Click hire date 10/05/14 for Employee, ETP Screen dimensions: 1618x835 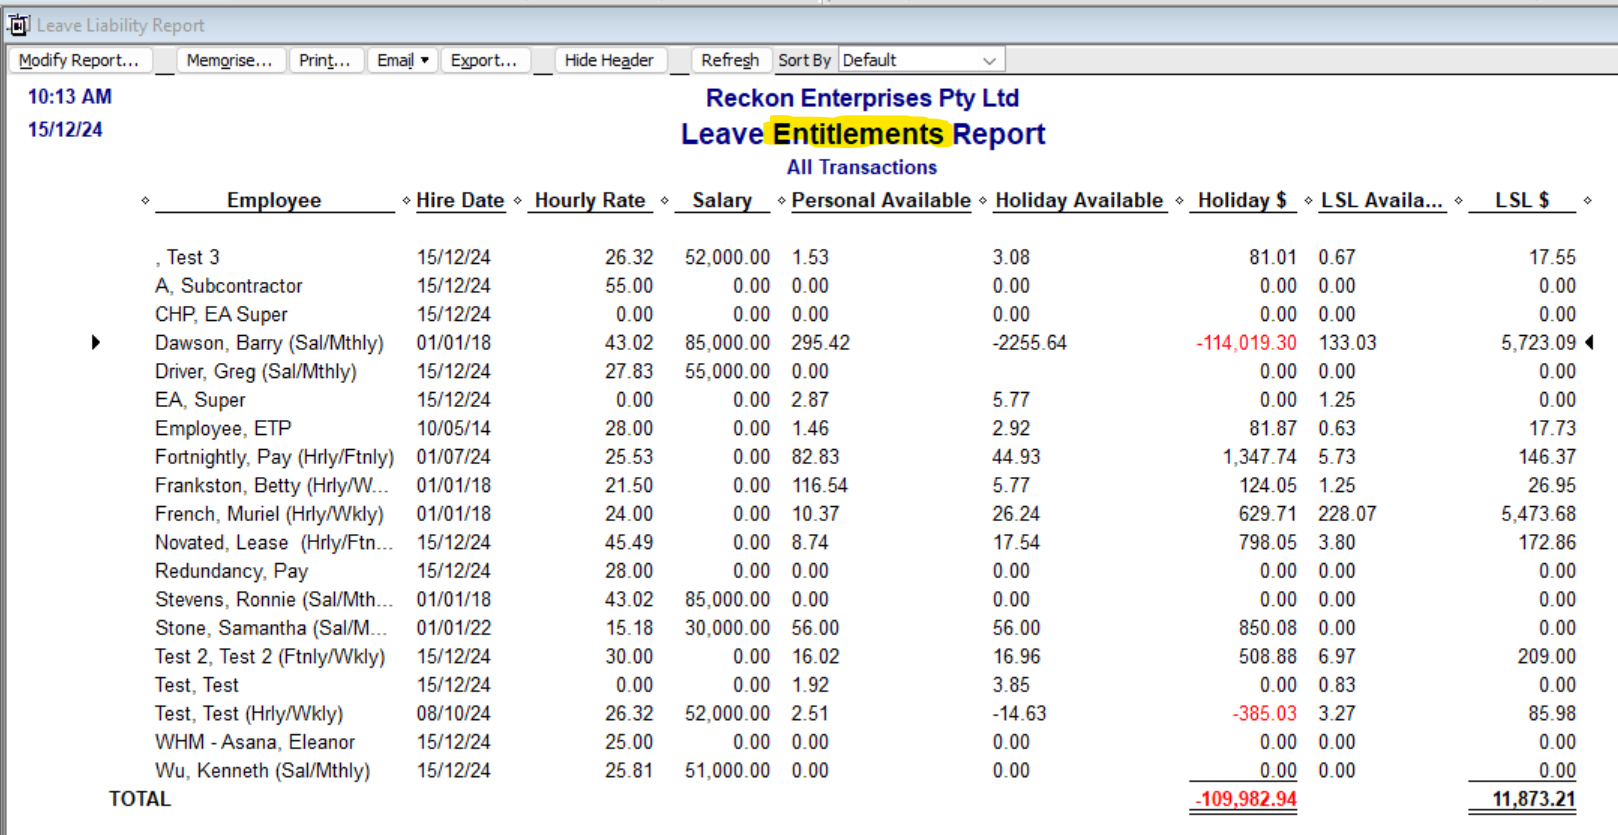tap(454, 429)
